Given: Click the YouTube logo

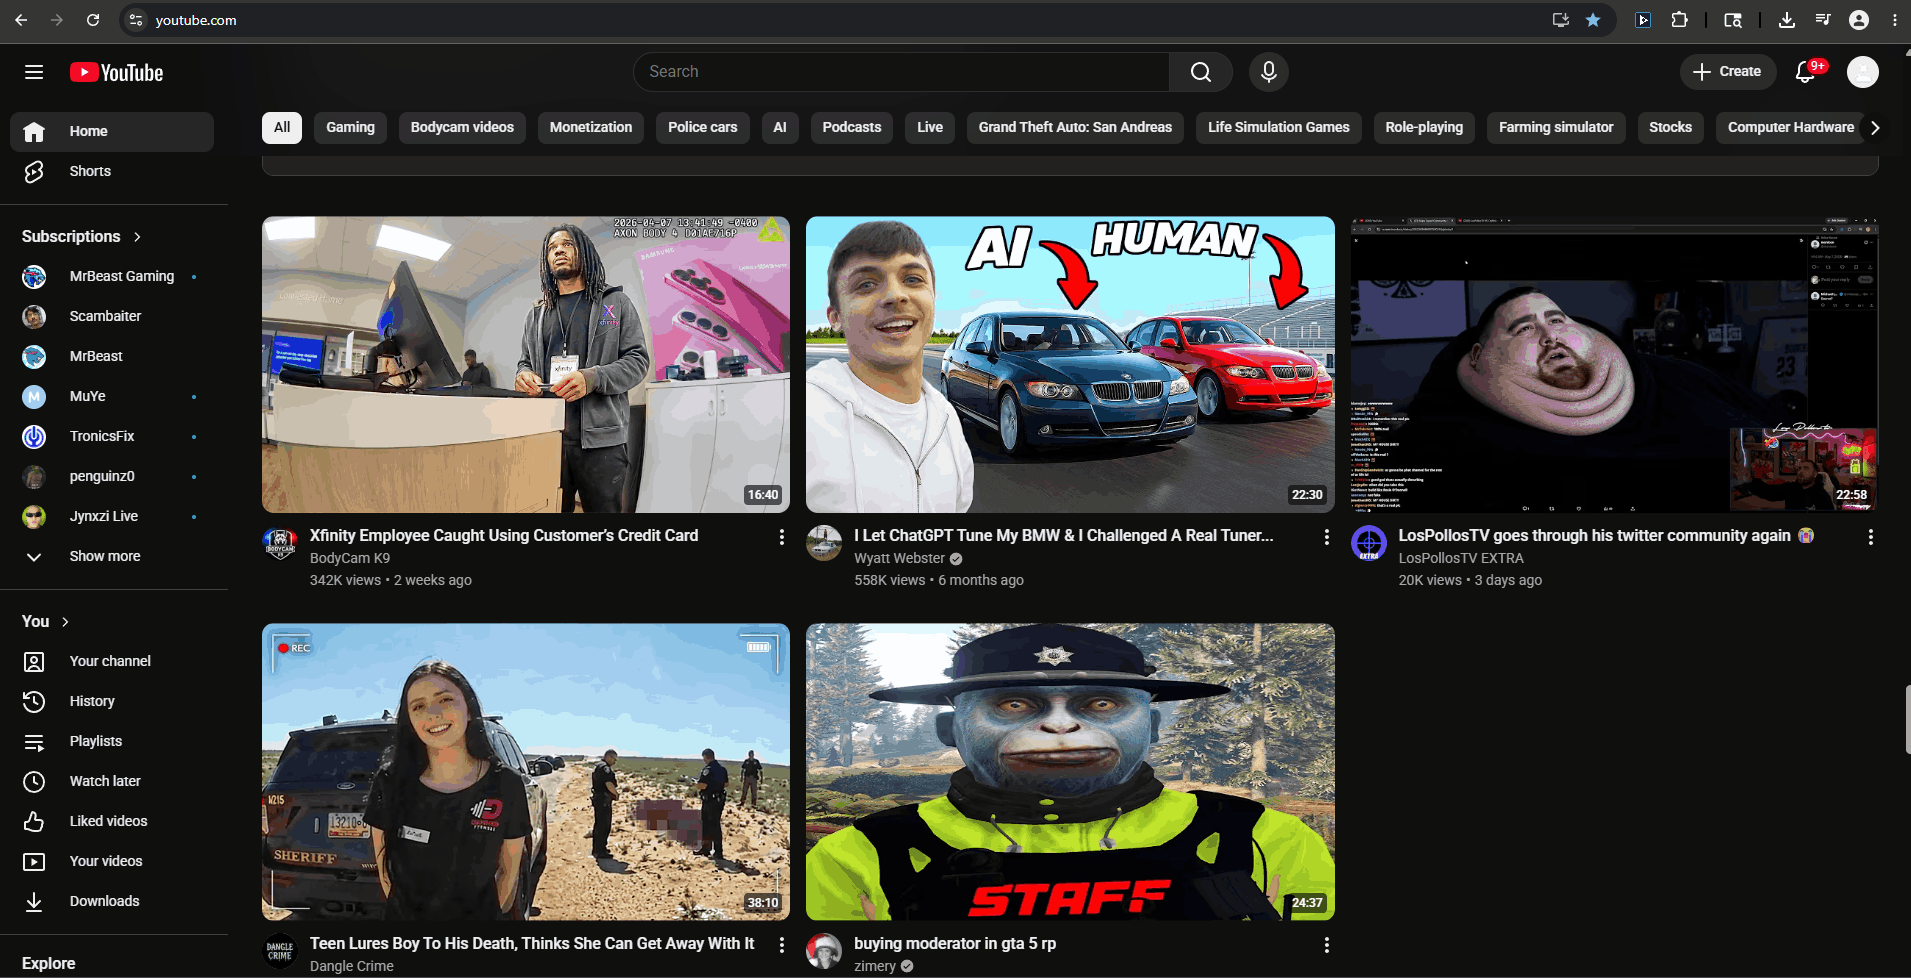Looking at the screenshot, I should tap(116, 72).
